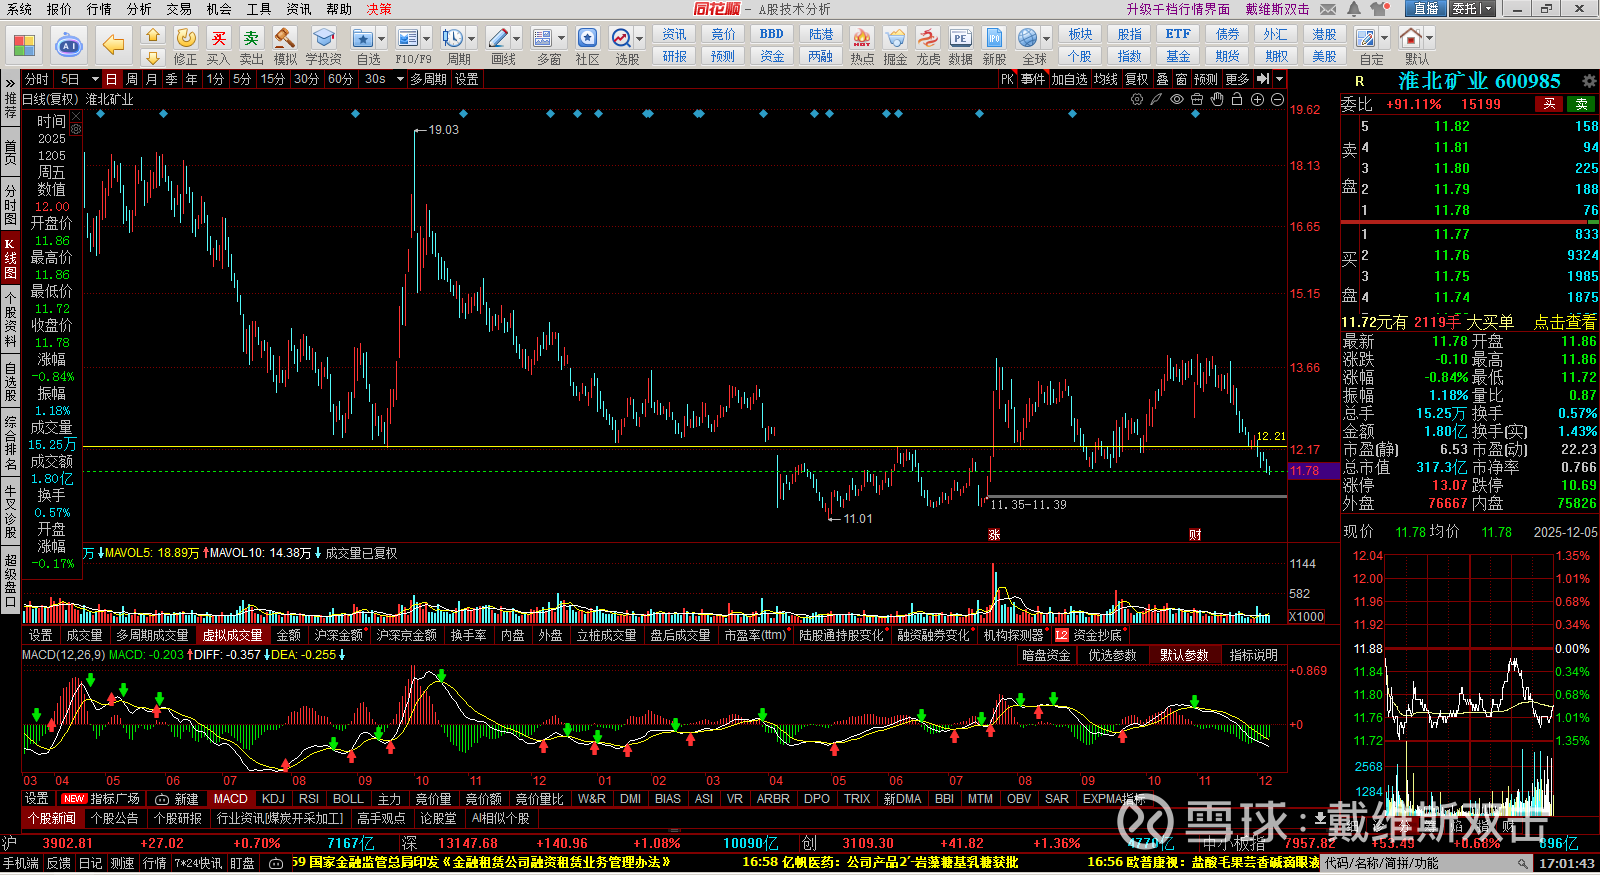Image resolution: width=1600 pixels, height=875 pixels.
Task: Click the 资讯 button
Action: click(675, 34)
